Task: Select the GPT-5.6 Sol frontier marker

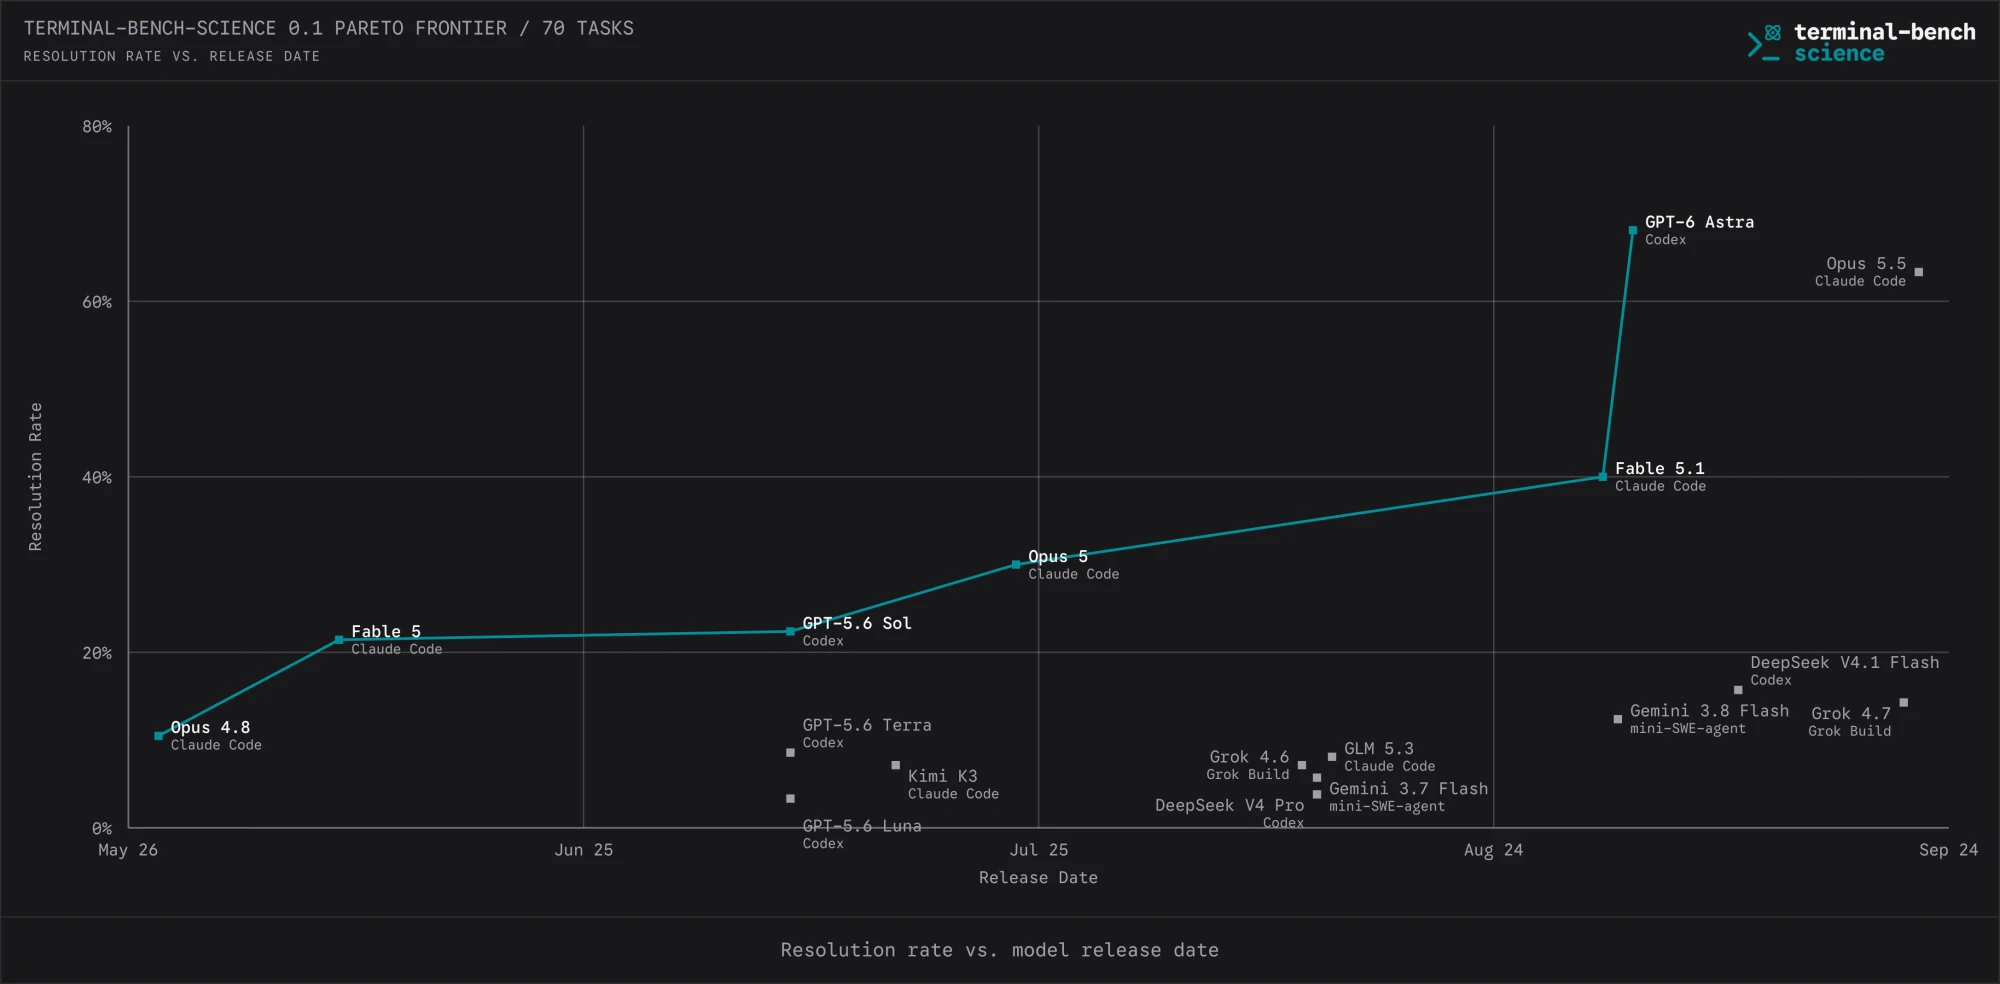Action: point(790,632)
